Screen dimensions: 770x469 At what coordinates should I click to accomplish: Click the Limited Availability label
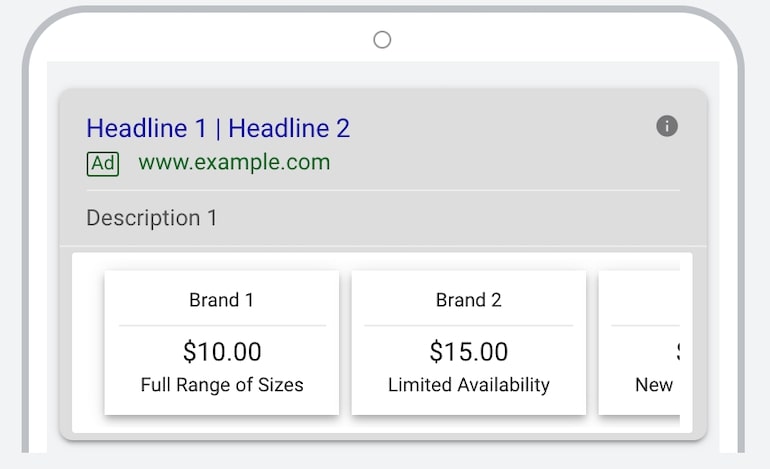(468, 385)
